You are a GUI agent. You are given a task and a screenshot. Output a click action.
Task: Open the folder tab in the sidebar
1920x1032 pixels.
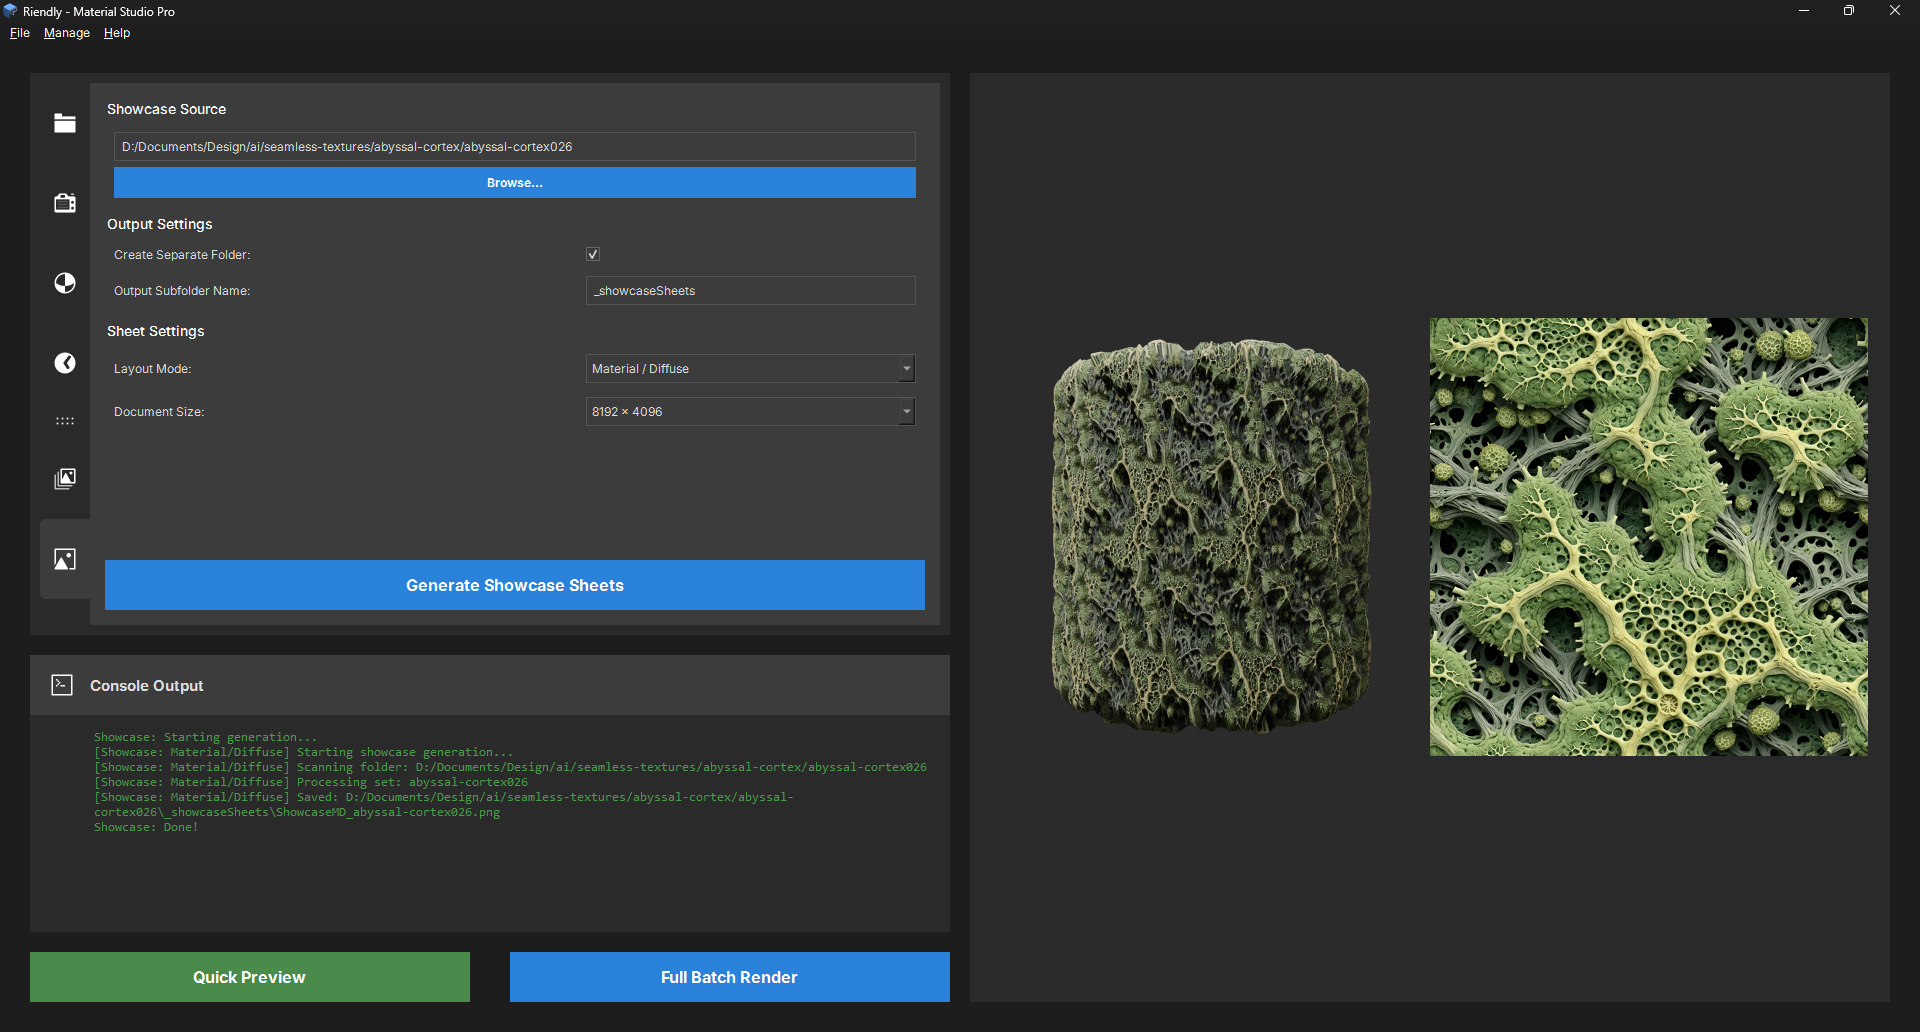[65, 123]
